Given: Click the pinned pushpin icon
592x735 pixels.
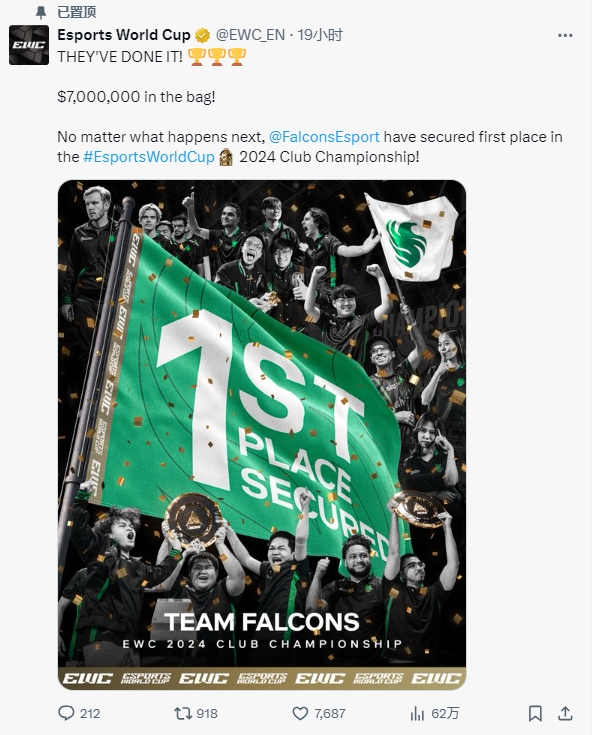Looking at the screenshot, I should pyautogui.click(x=41, y=12).
